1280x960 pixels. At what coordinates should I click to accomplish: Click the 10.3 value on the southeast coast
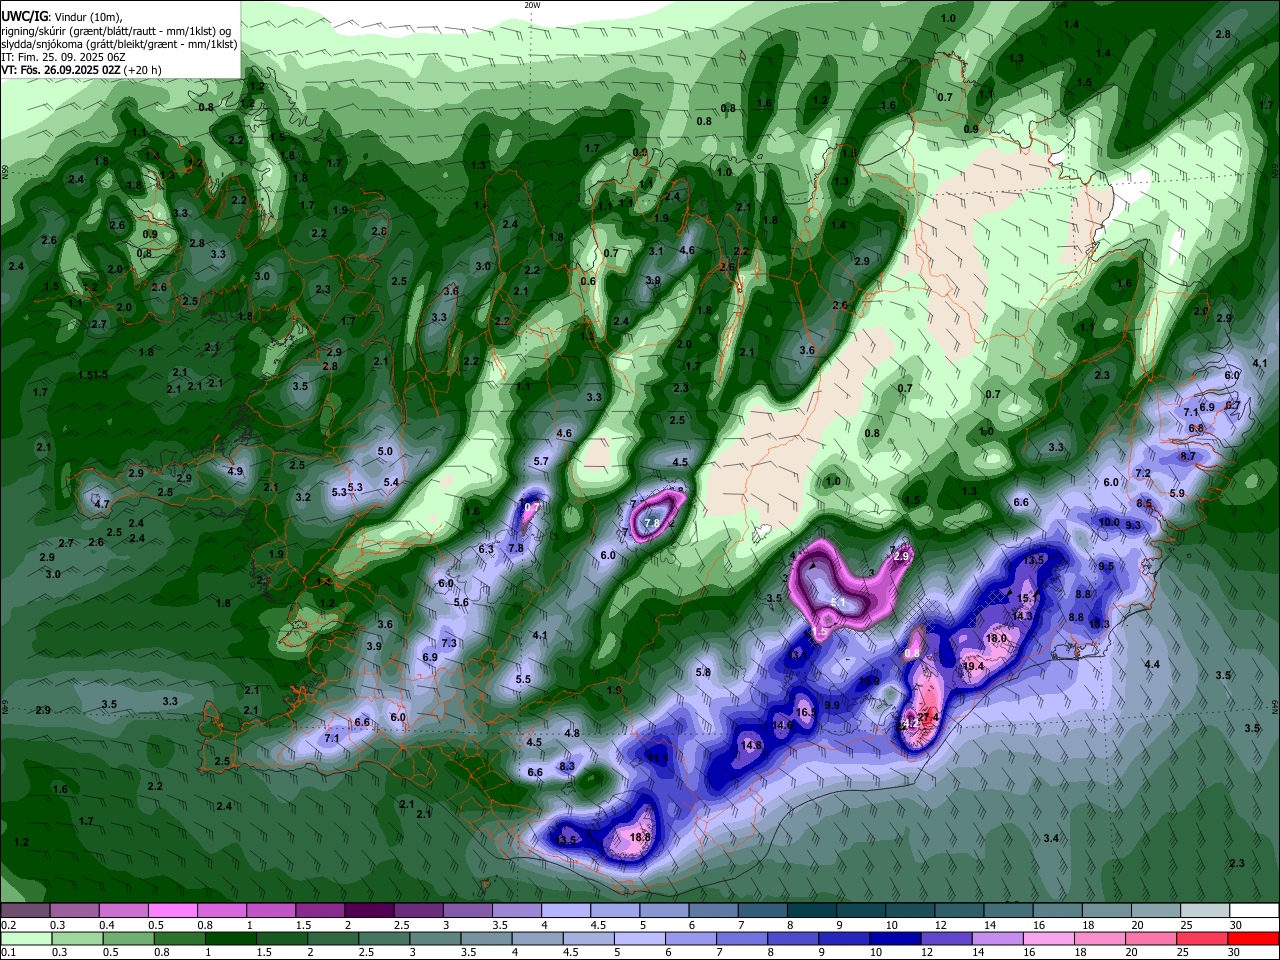(1099, 623)
